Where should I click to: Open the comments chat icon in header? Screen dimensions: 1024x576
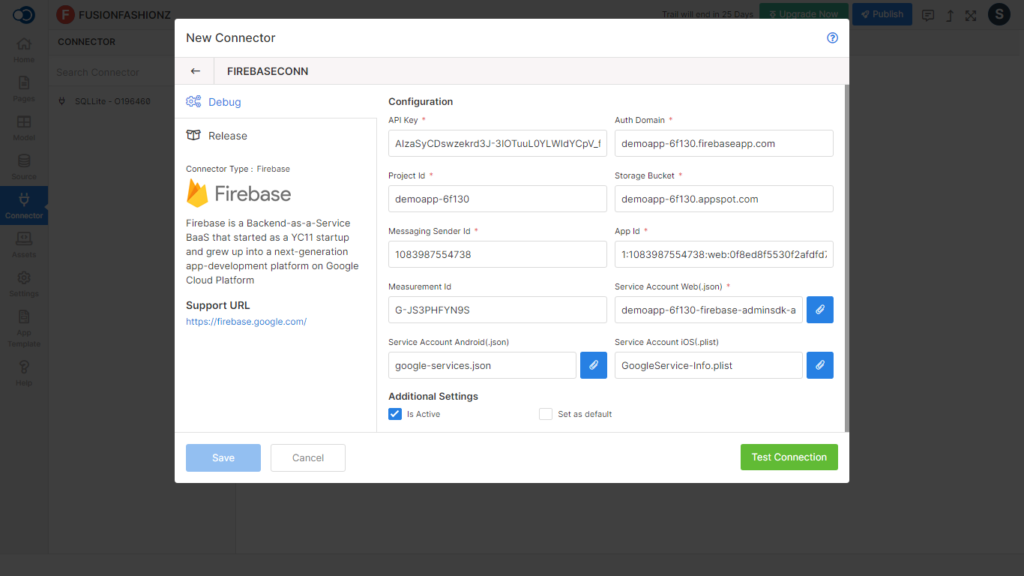tap(927, 15)
